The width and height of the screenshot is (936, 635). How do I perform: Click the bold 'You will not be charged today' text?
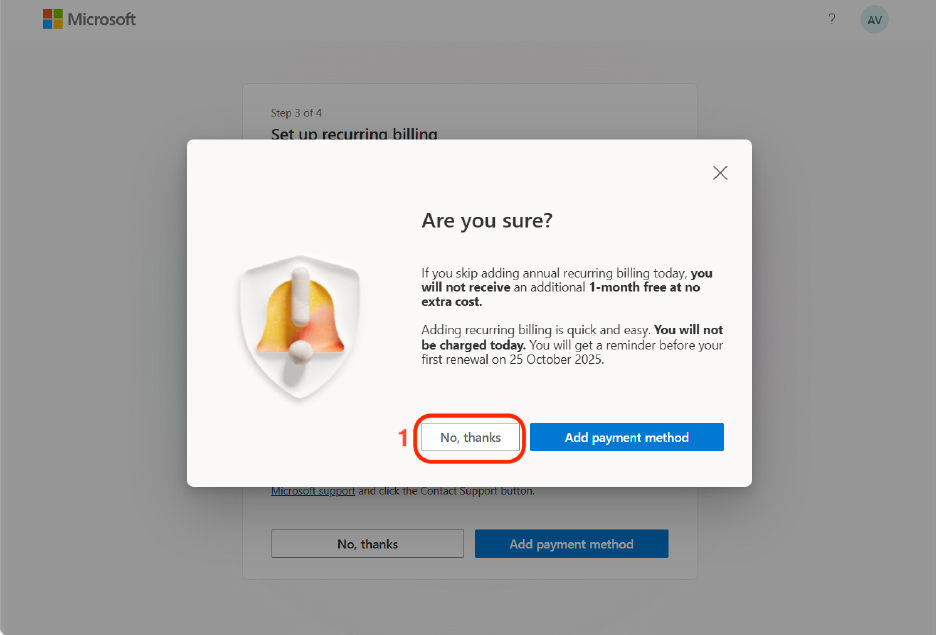[x=618, y=337]
